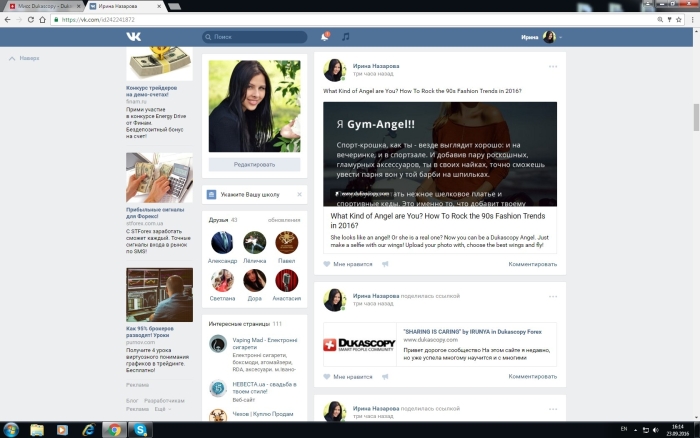Click the vk.com address bar
The height and width of the screenshot is (438, 700).
click(353, 20)
